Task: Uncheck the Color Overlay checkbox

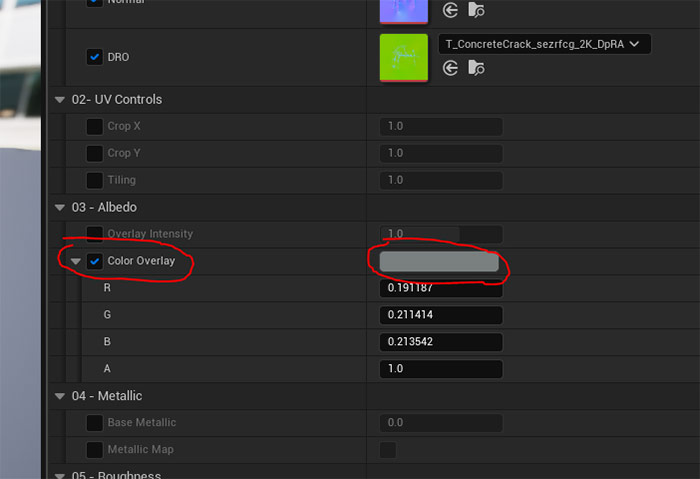Action: 94,261
